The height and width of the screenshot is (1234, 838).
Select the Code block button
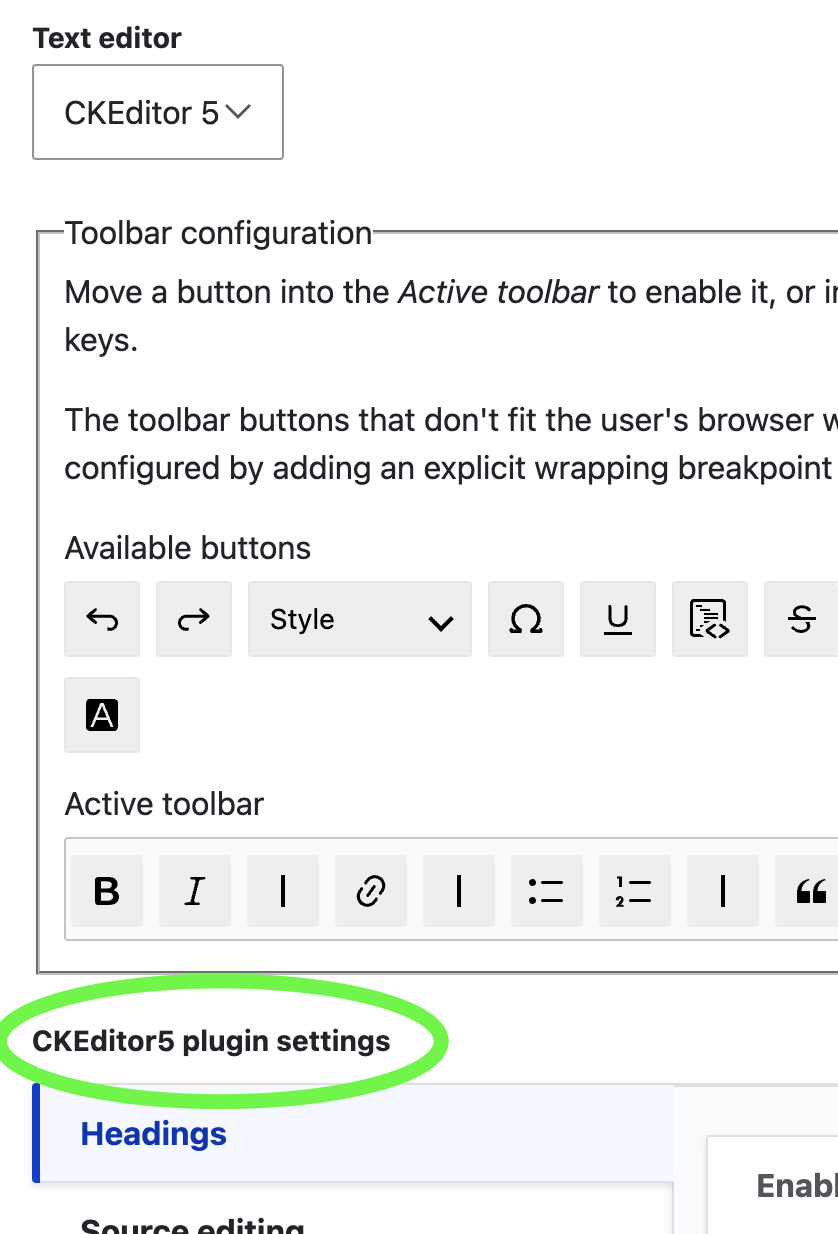pos(710,619)
